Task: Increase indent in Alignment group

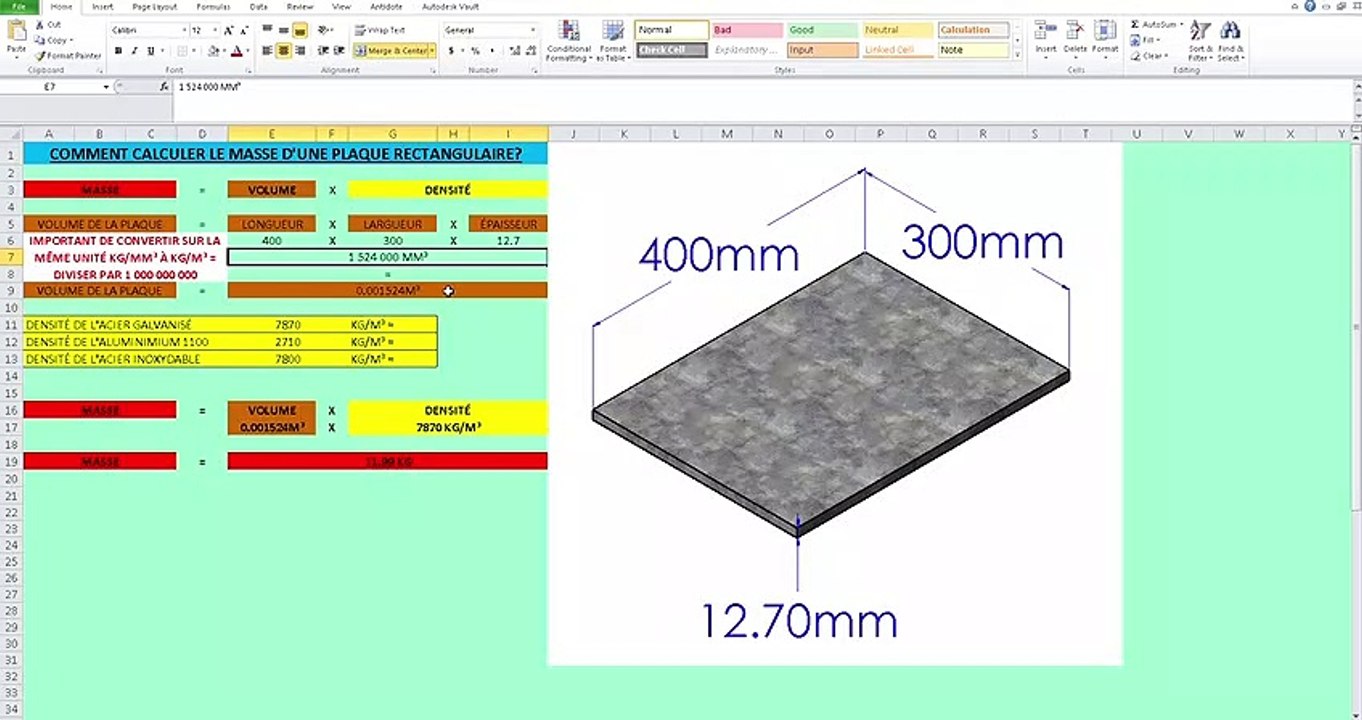Action: click(x=341, y=50)
